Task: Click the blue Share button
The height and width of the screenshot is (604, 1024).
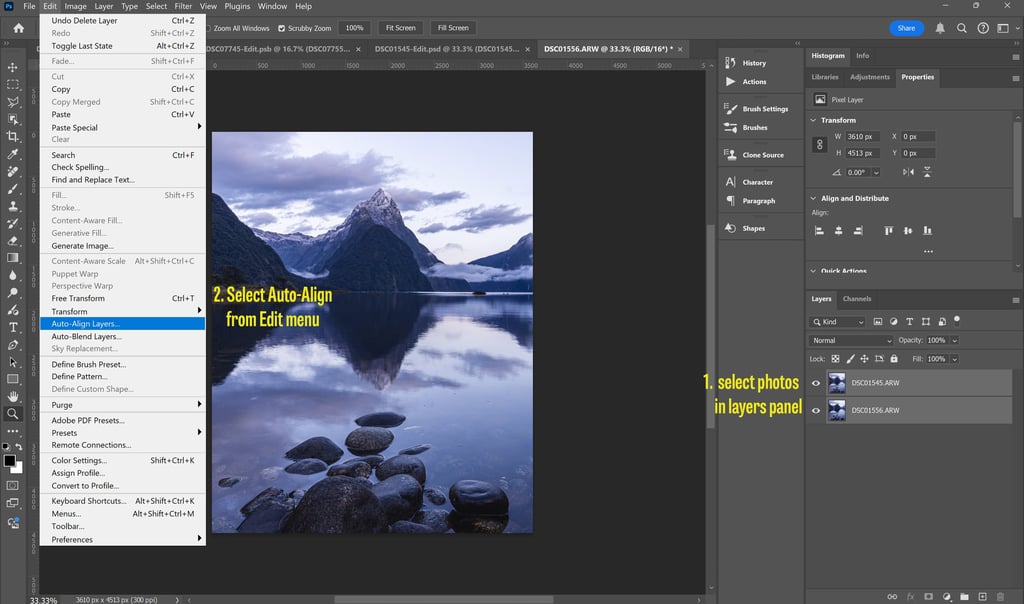Action: (906, 28)
